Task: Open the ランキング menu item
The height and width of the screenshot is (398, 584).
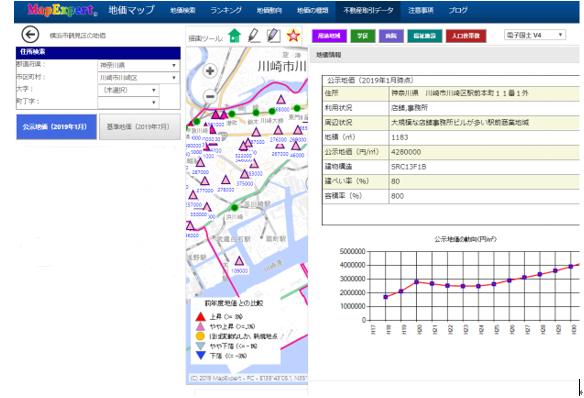Action: [x=226, y=10]
